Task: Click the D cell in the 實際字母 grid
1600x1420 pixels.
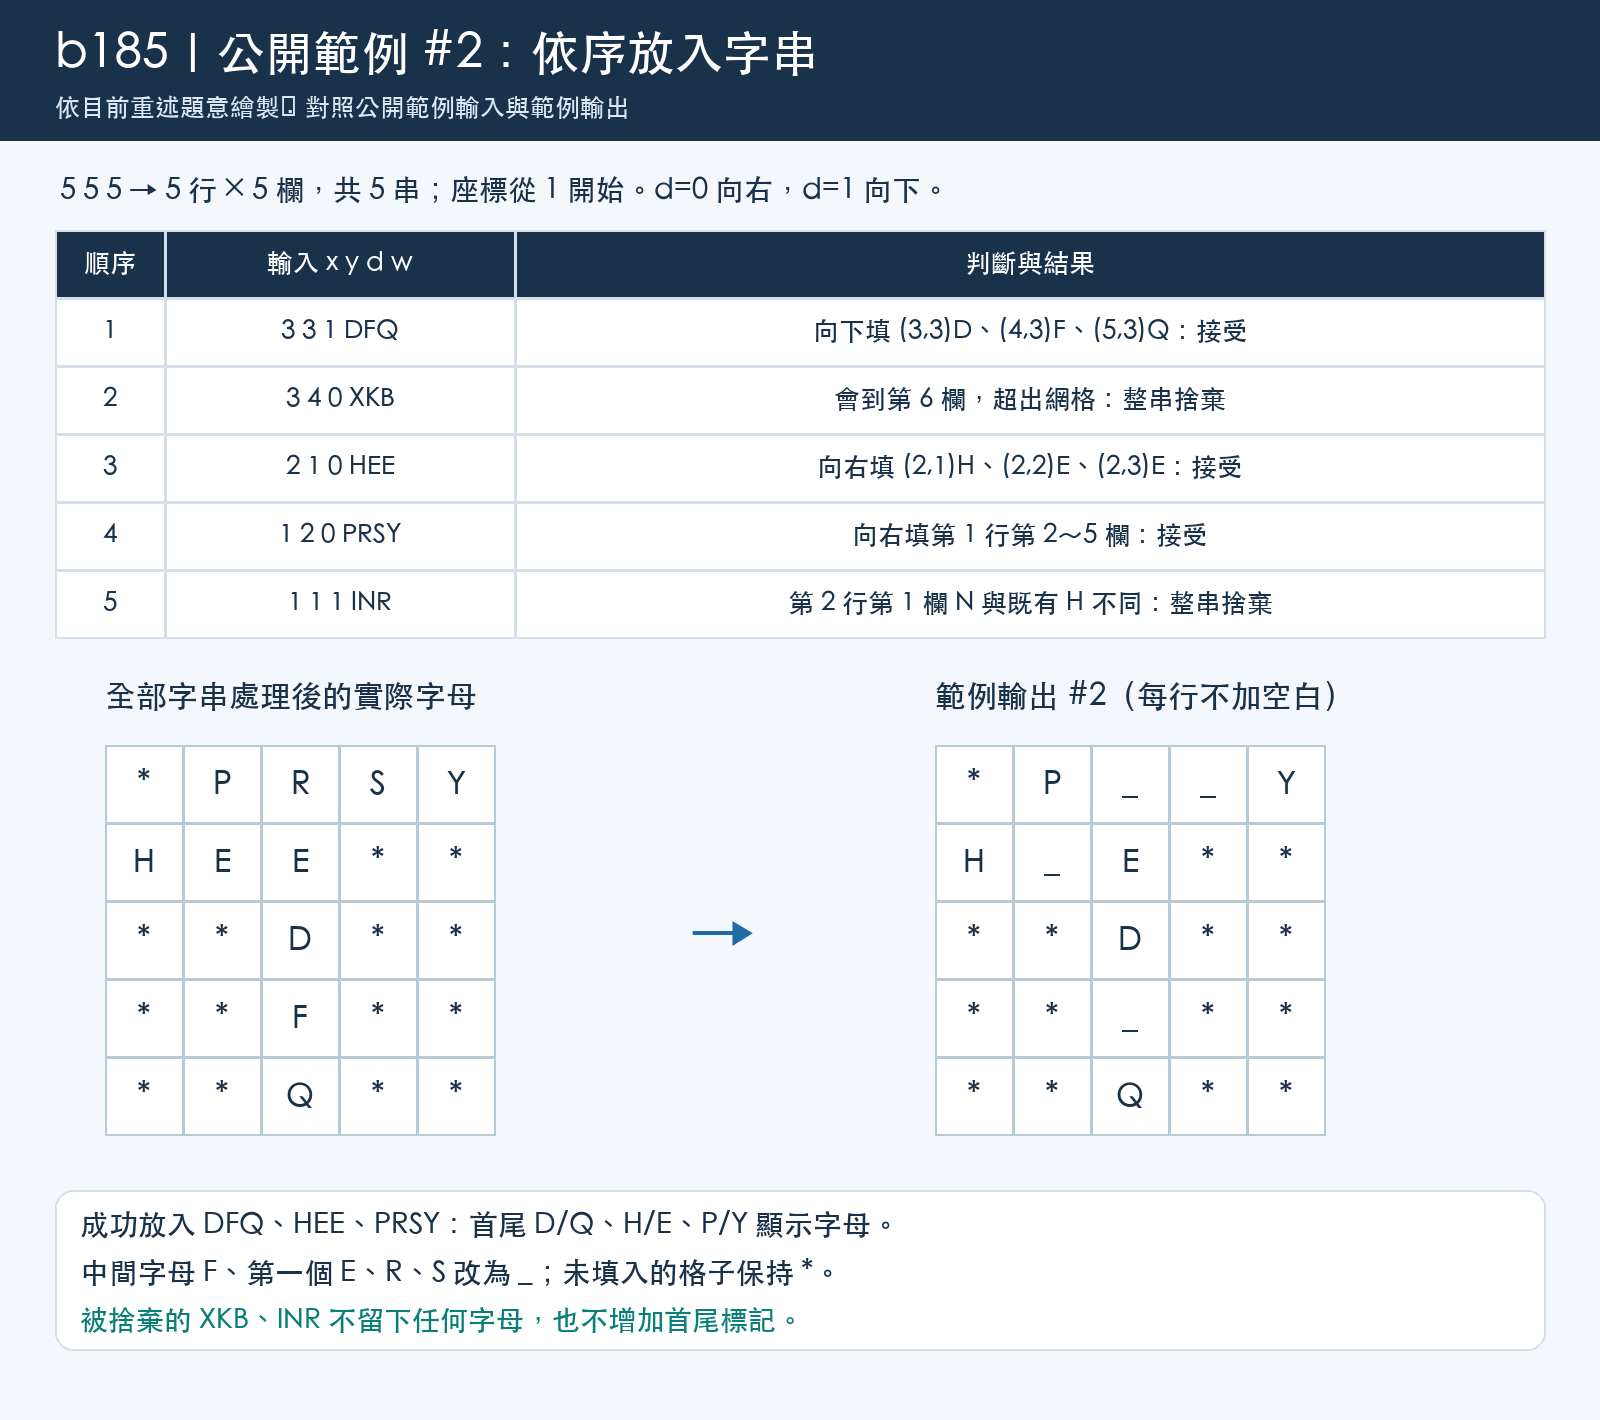Action: point(300,940)
